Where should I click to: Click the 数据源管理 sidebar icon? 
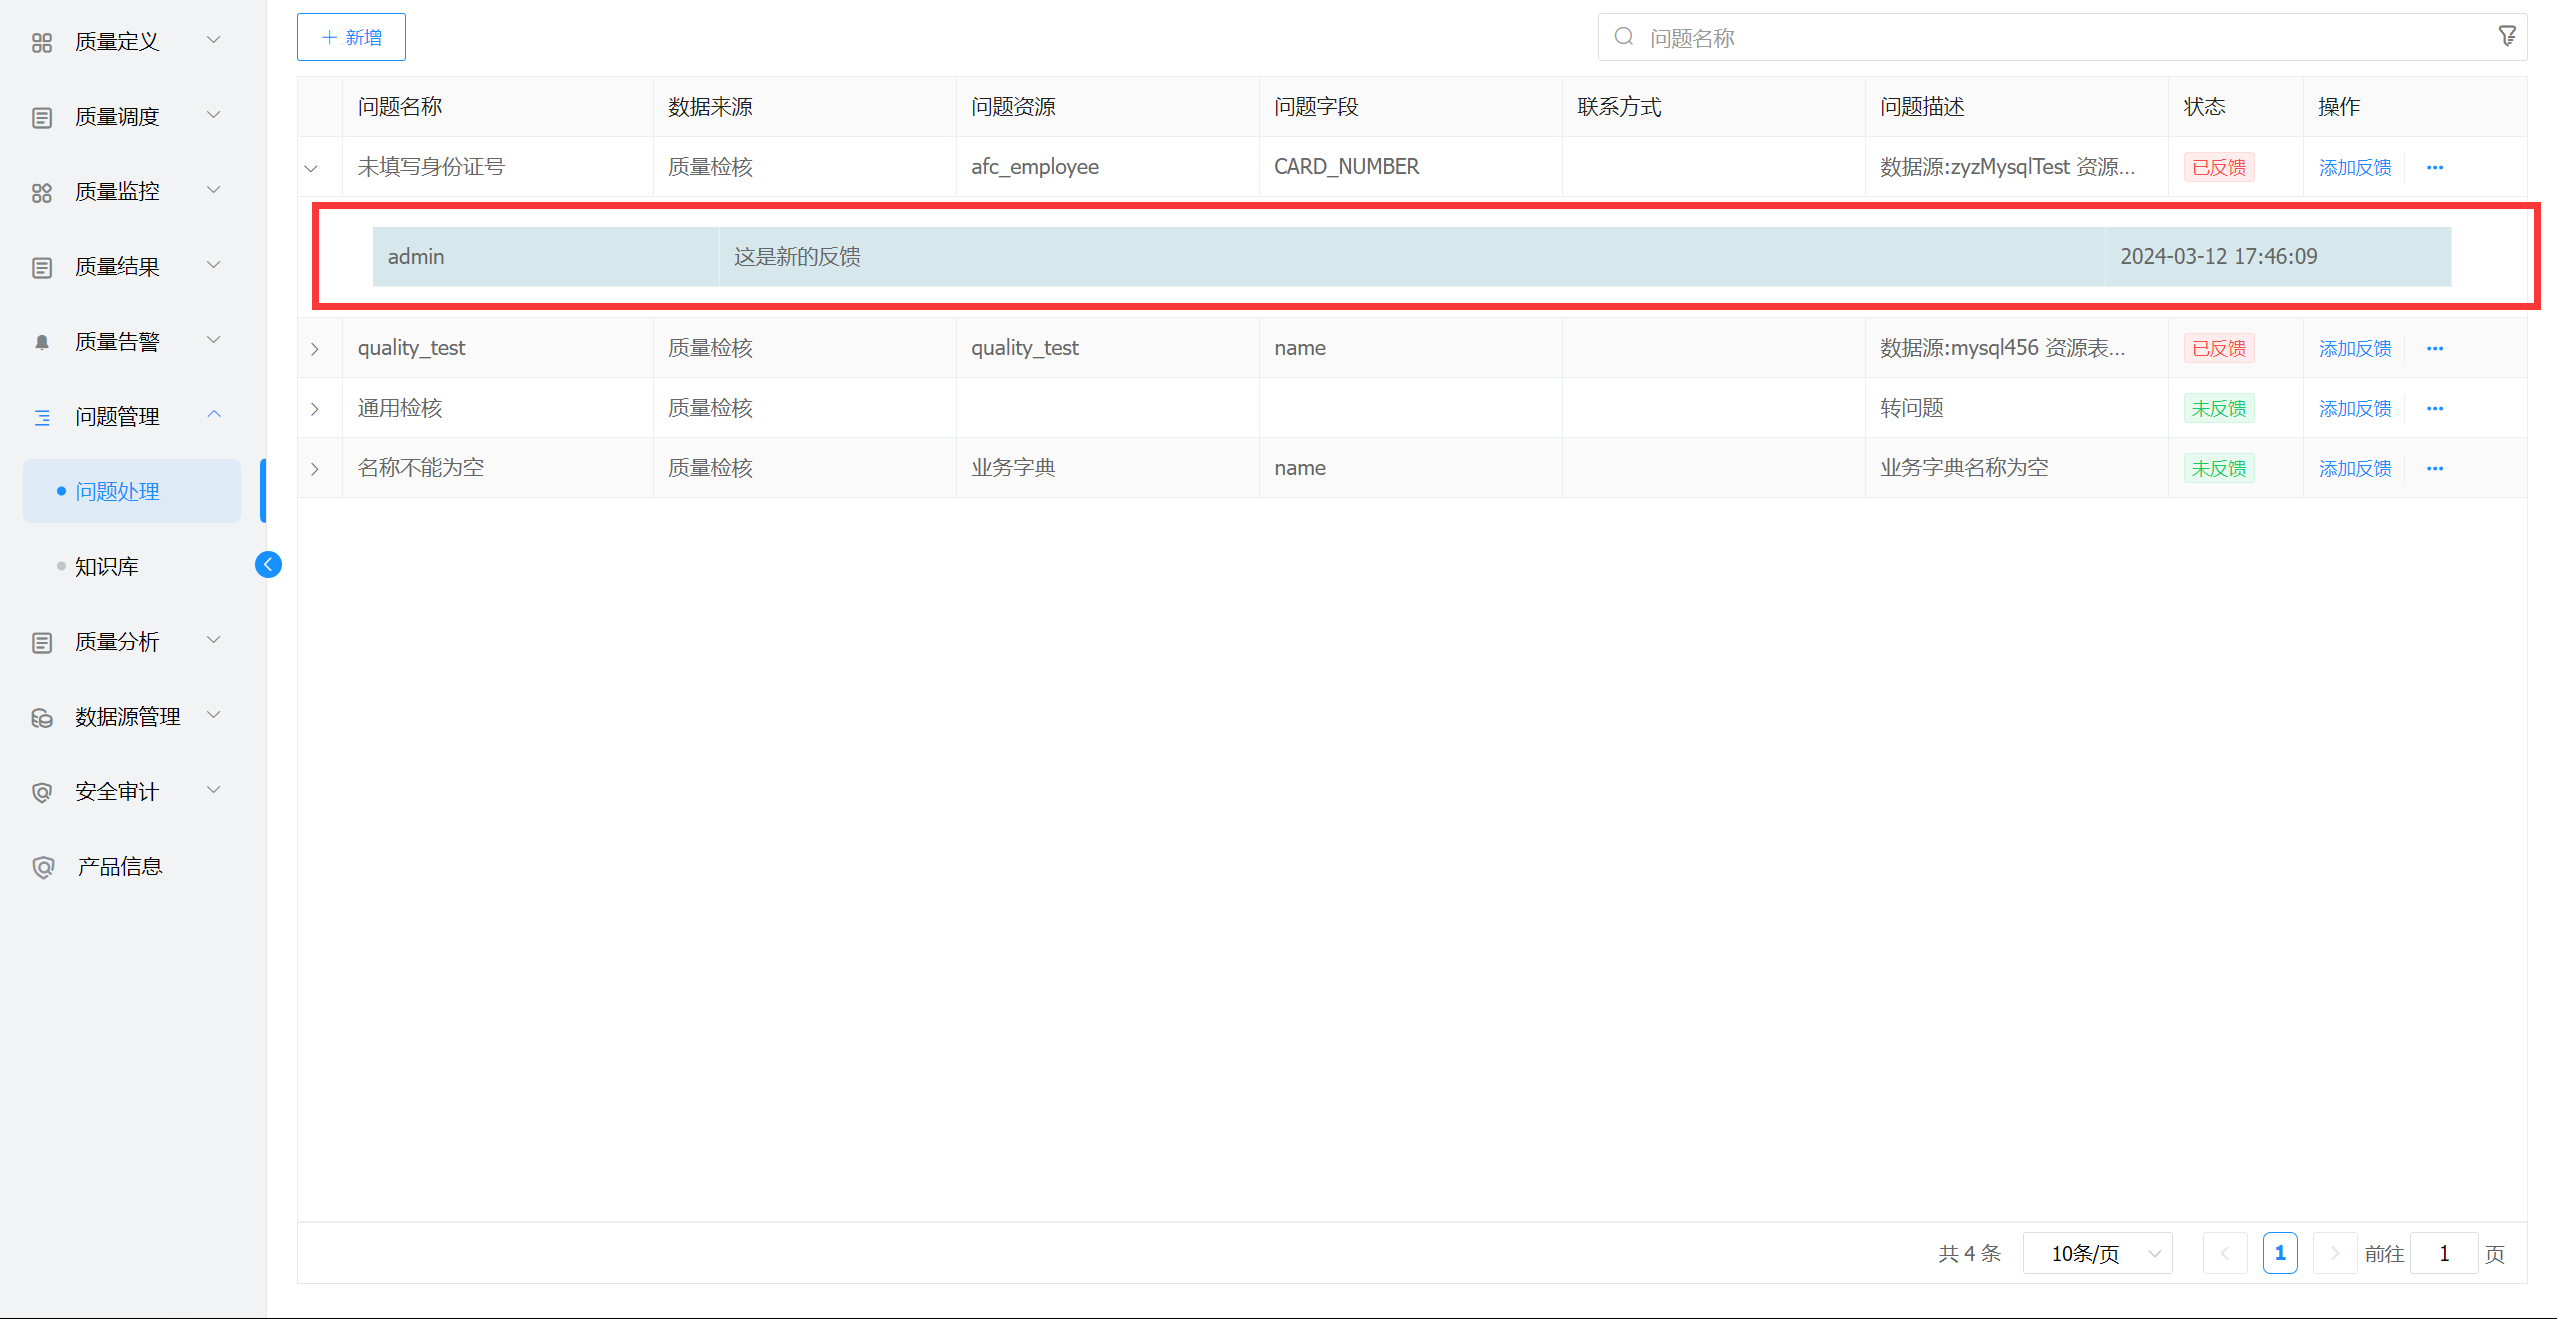(42, 717)
